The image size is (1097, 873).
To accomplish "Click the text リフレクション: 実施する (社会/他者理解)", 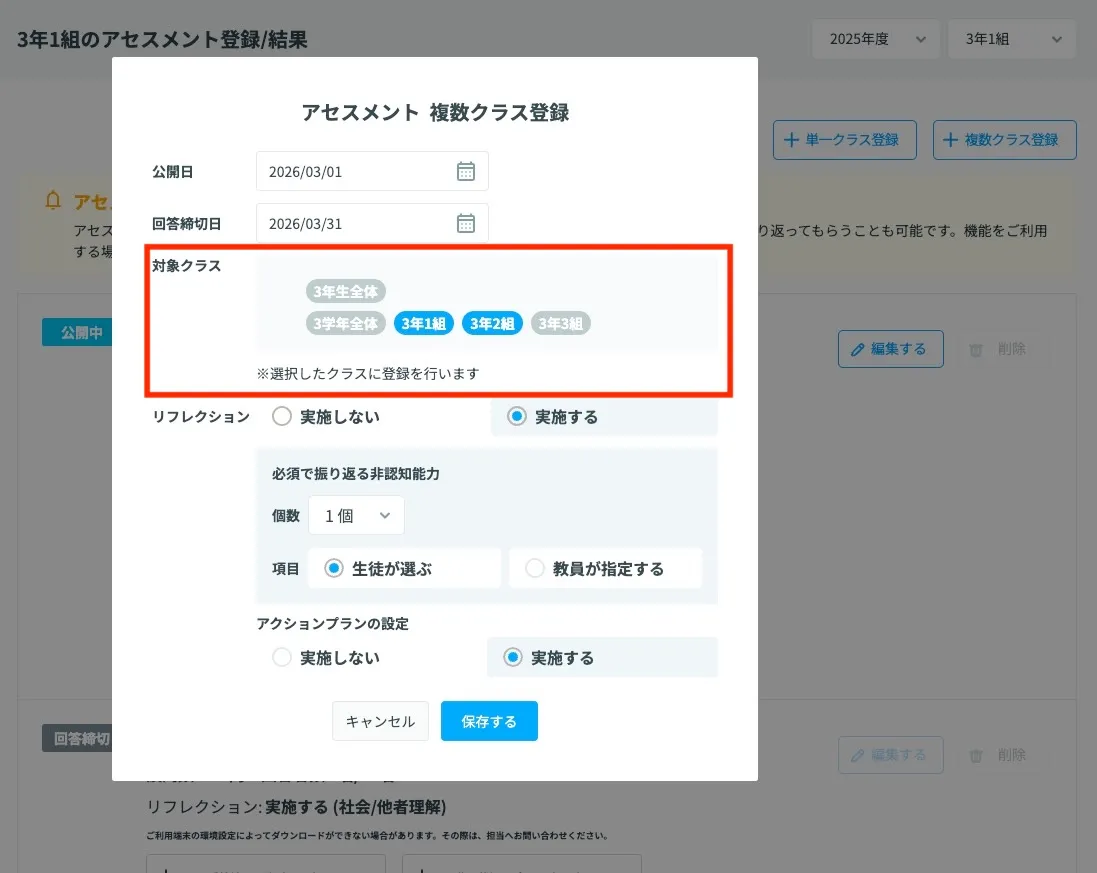I will [x=296, y=807].
